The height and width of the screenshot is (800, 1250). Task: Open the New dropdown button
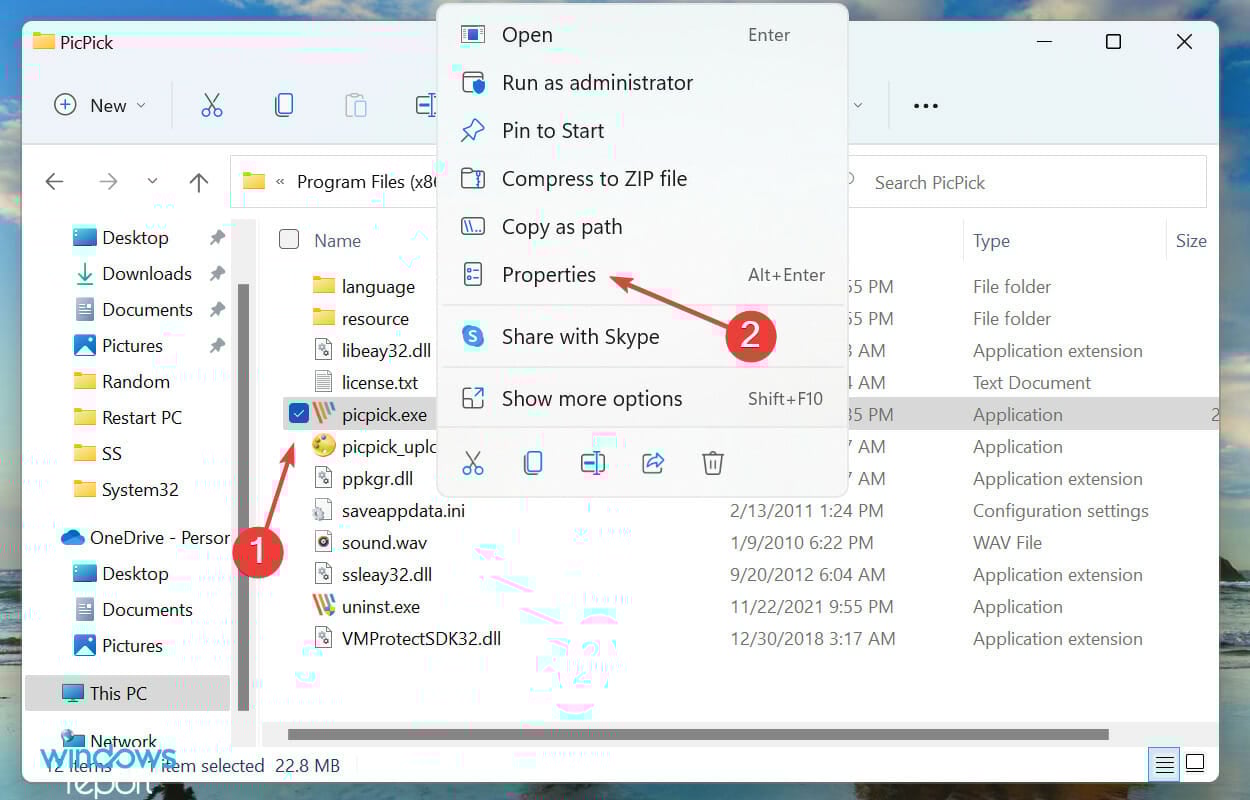pyautogui.click(x=100, y=105)
